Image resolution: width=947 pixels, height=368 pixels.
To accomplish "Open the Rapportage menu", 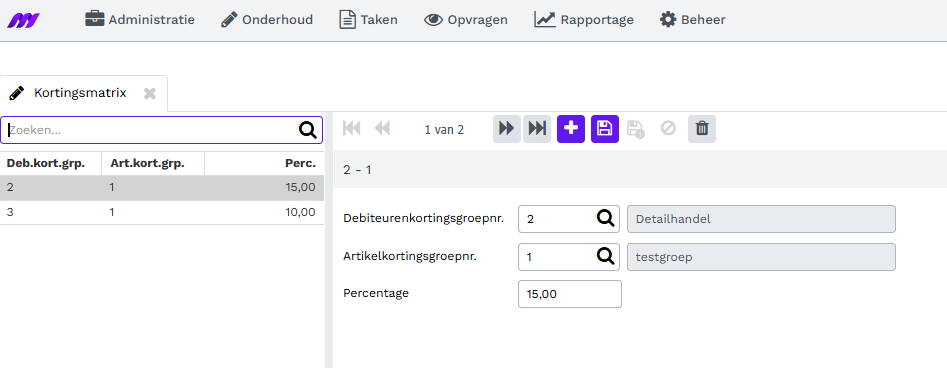I will (584, 19).
